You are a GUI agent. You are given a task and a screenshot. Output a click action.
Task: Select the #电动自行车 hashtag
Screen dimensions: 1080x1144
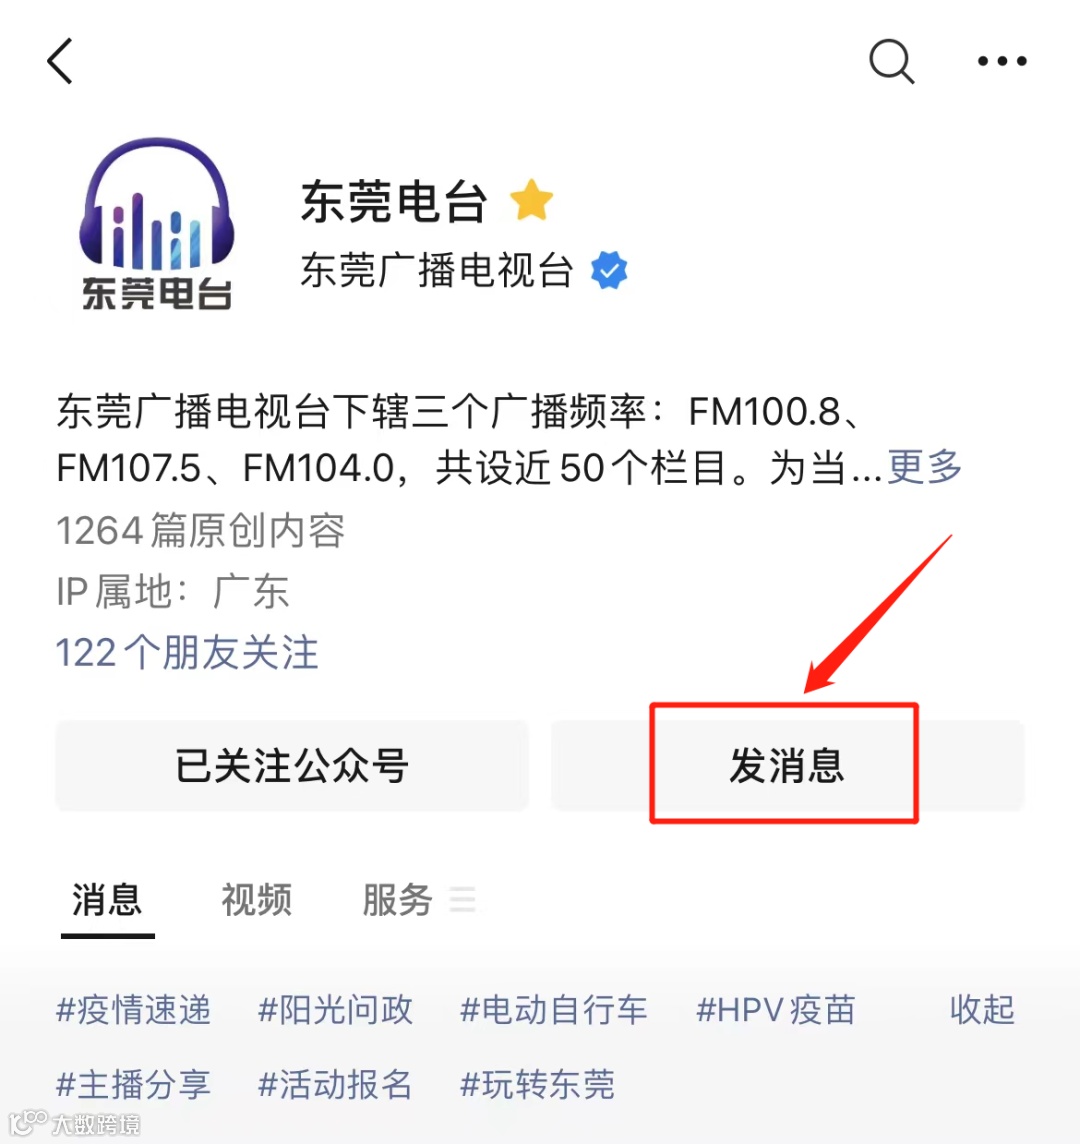[x=554, y=1010]
